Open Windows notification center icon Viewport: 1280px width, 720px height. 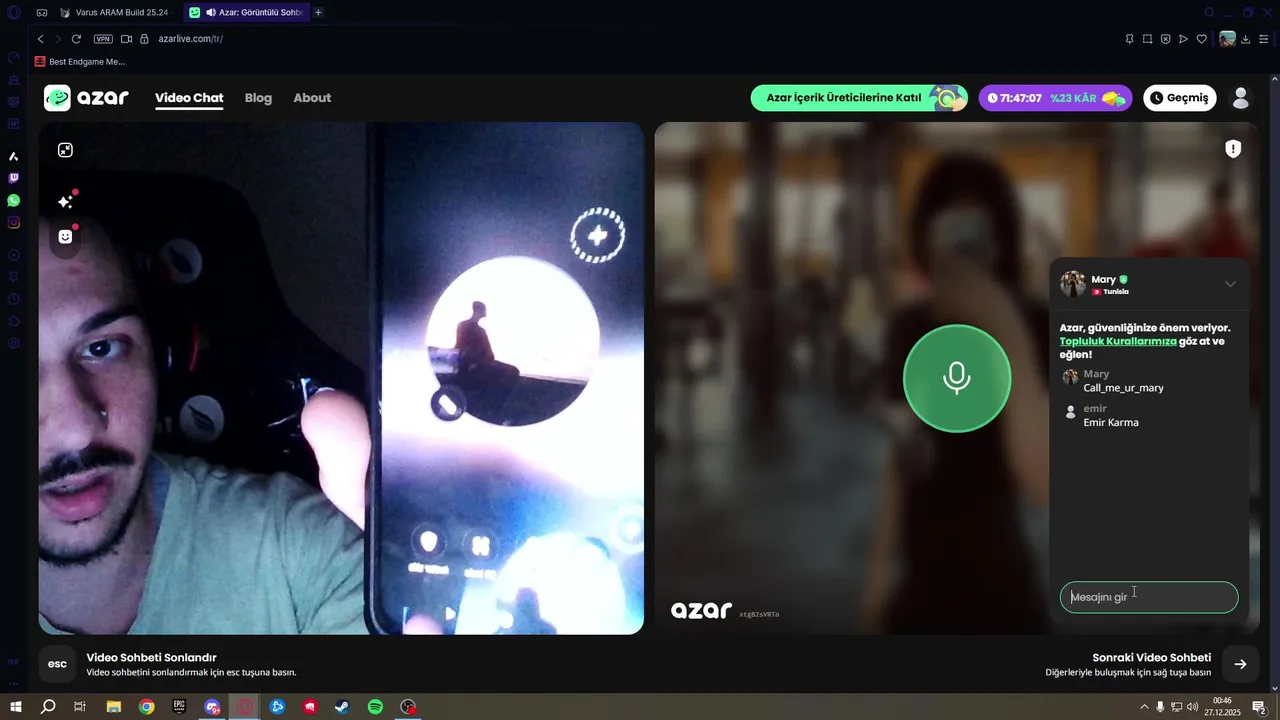coord(1260,707)
